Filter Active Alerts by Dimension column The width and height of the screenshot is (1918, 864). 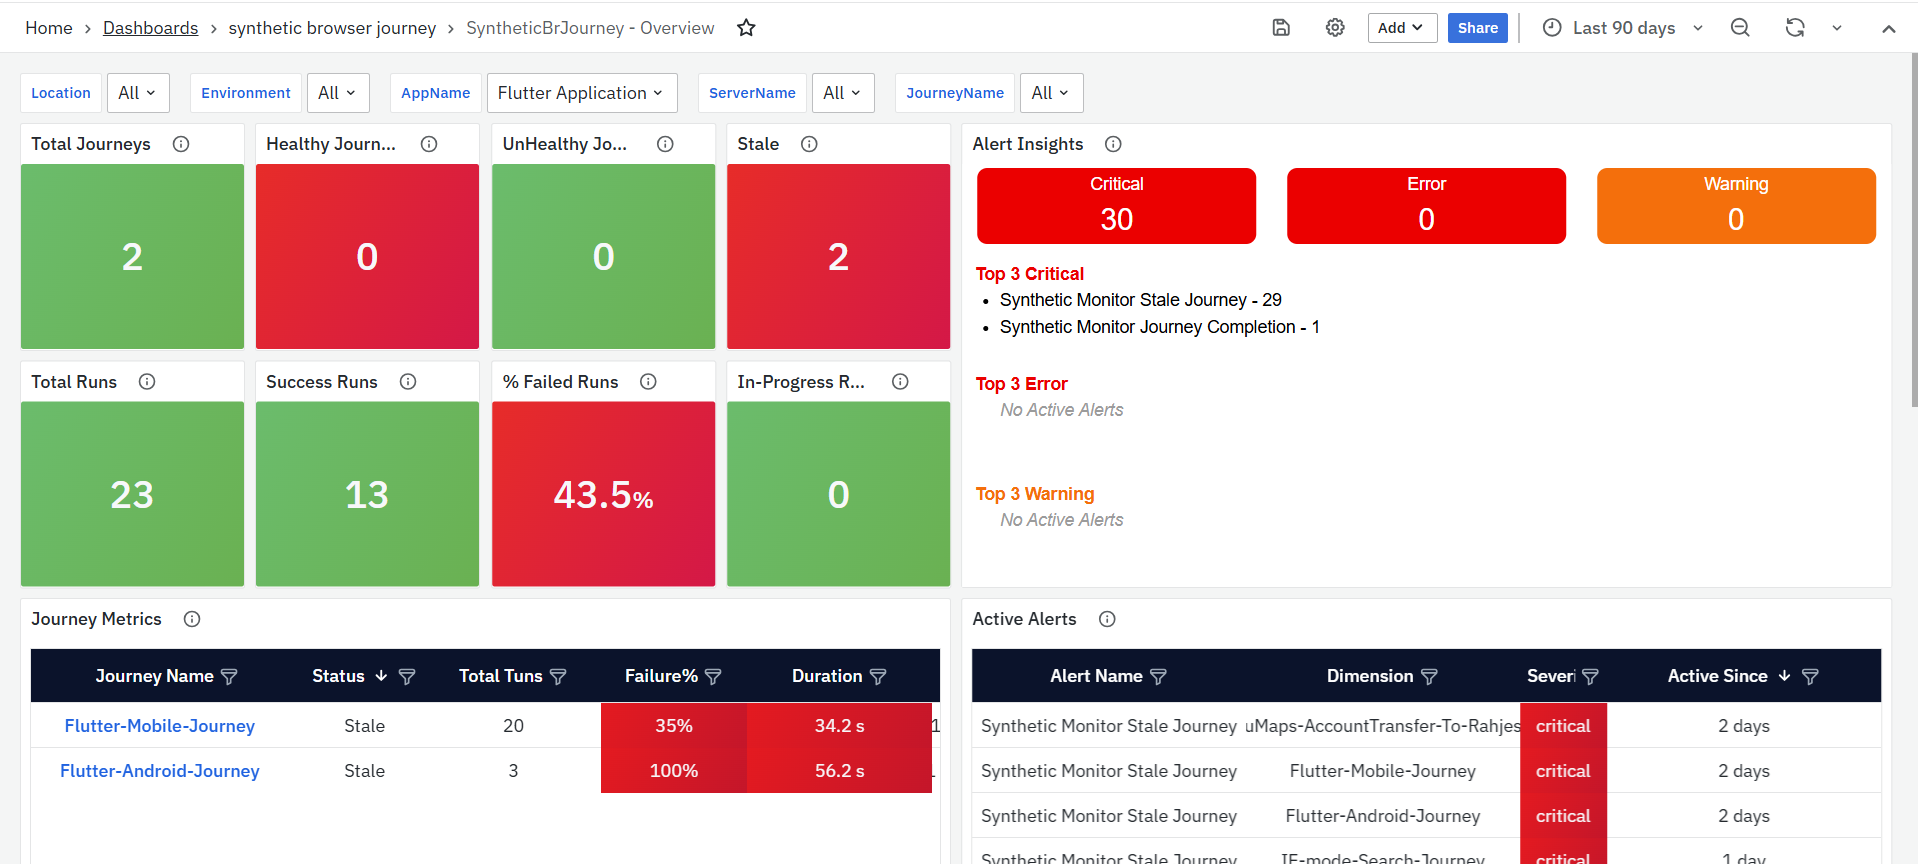tap(1429, 677)
